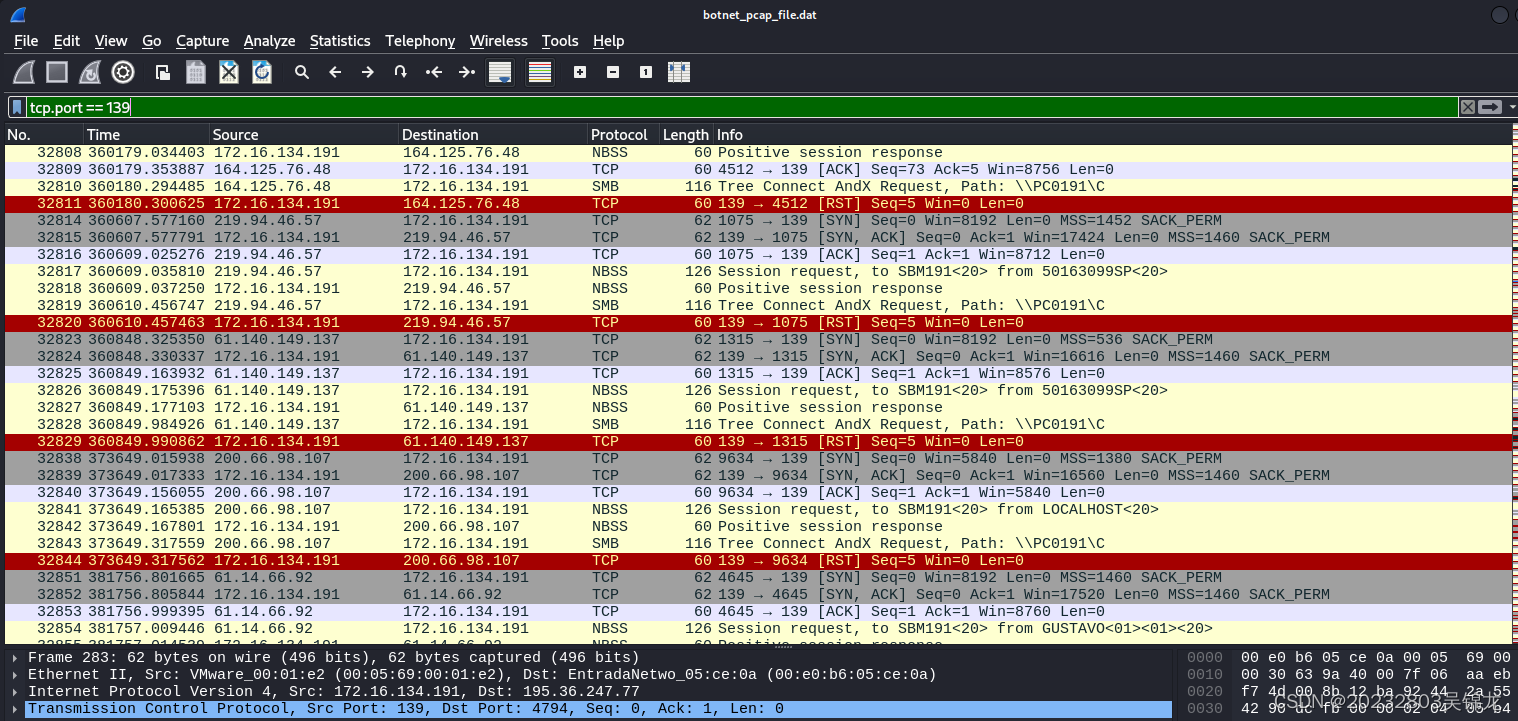
Task: Open display filter history dropdown
Action: 1511,107
